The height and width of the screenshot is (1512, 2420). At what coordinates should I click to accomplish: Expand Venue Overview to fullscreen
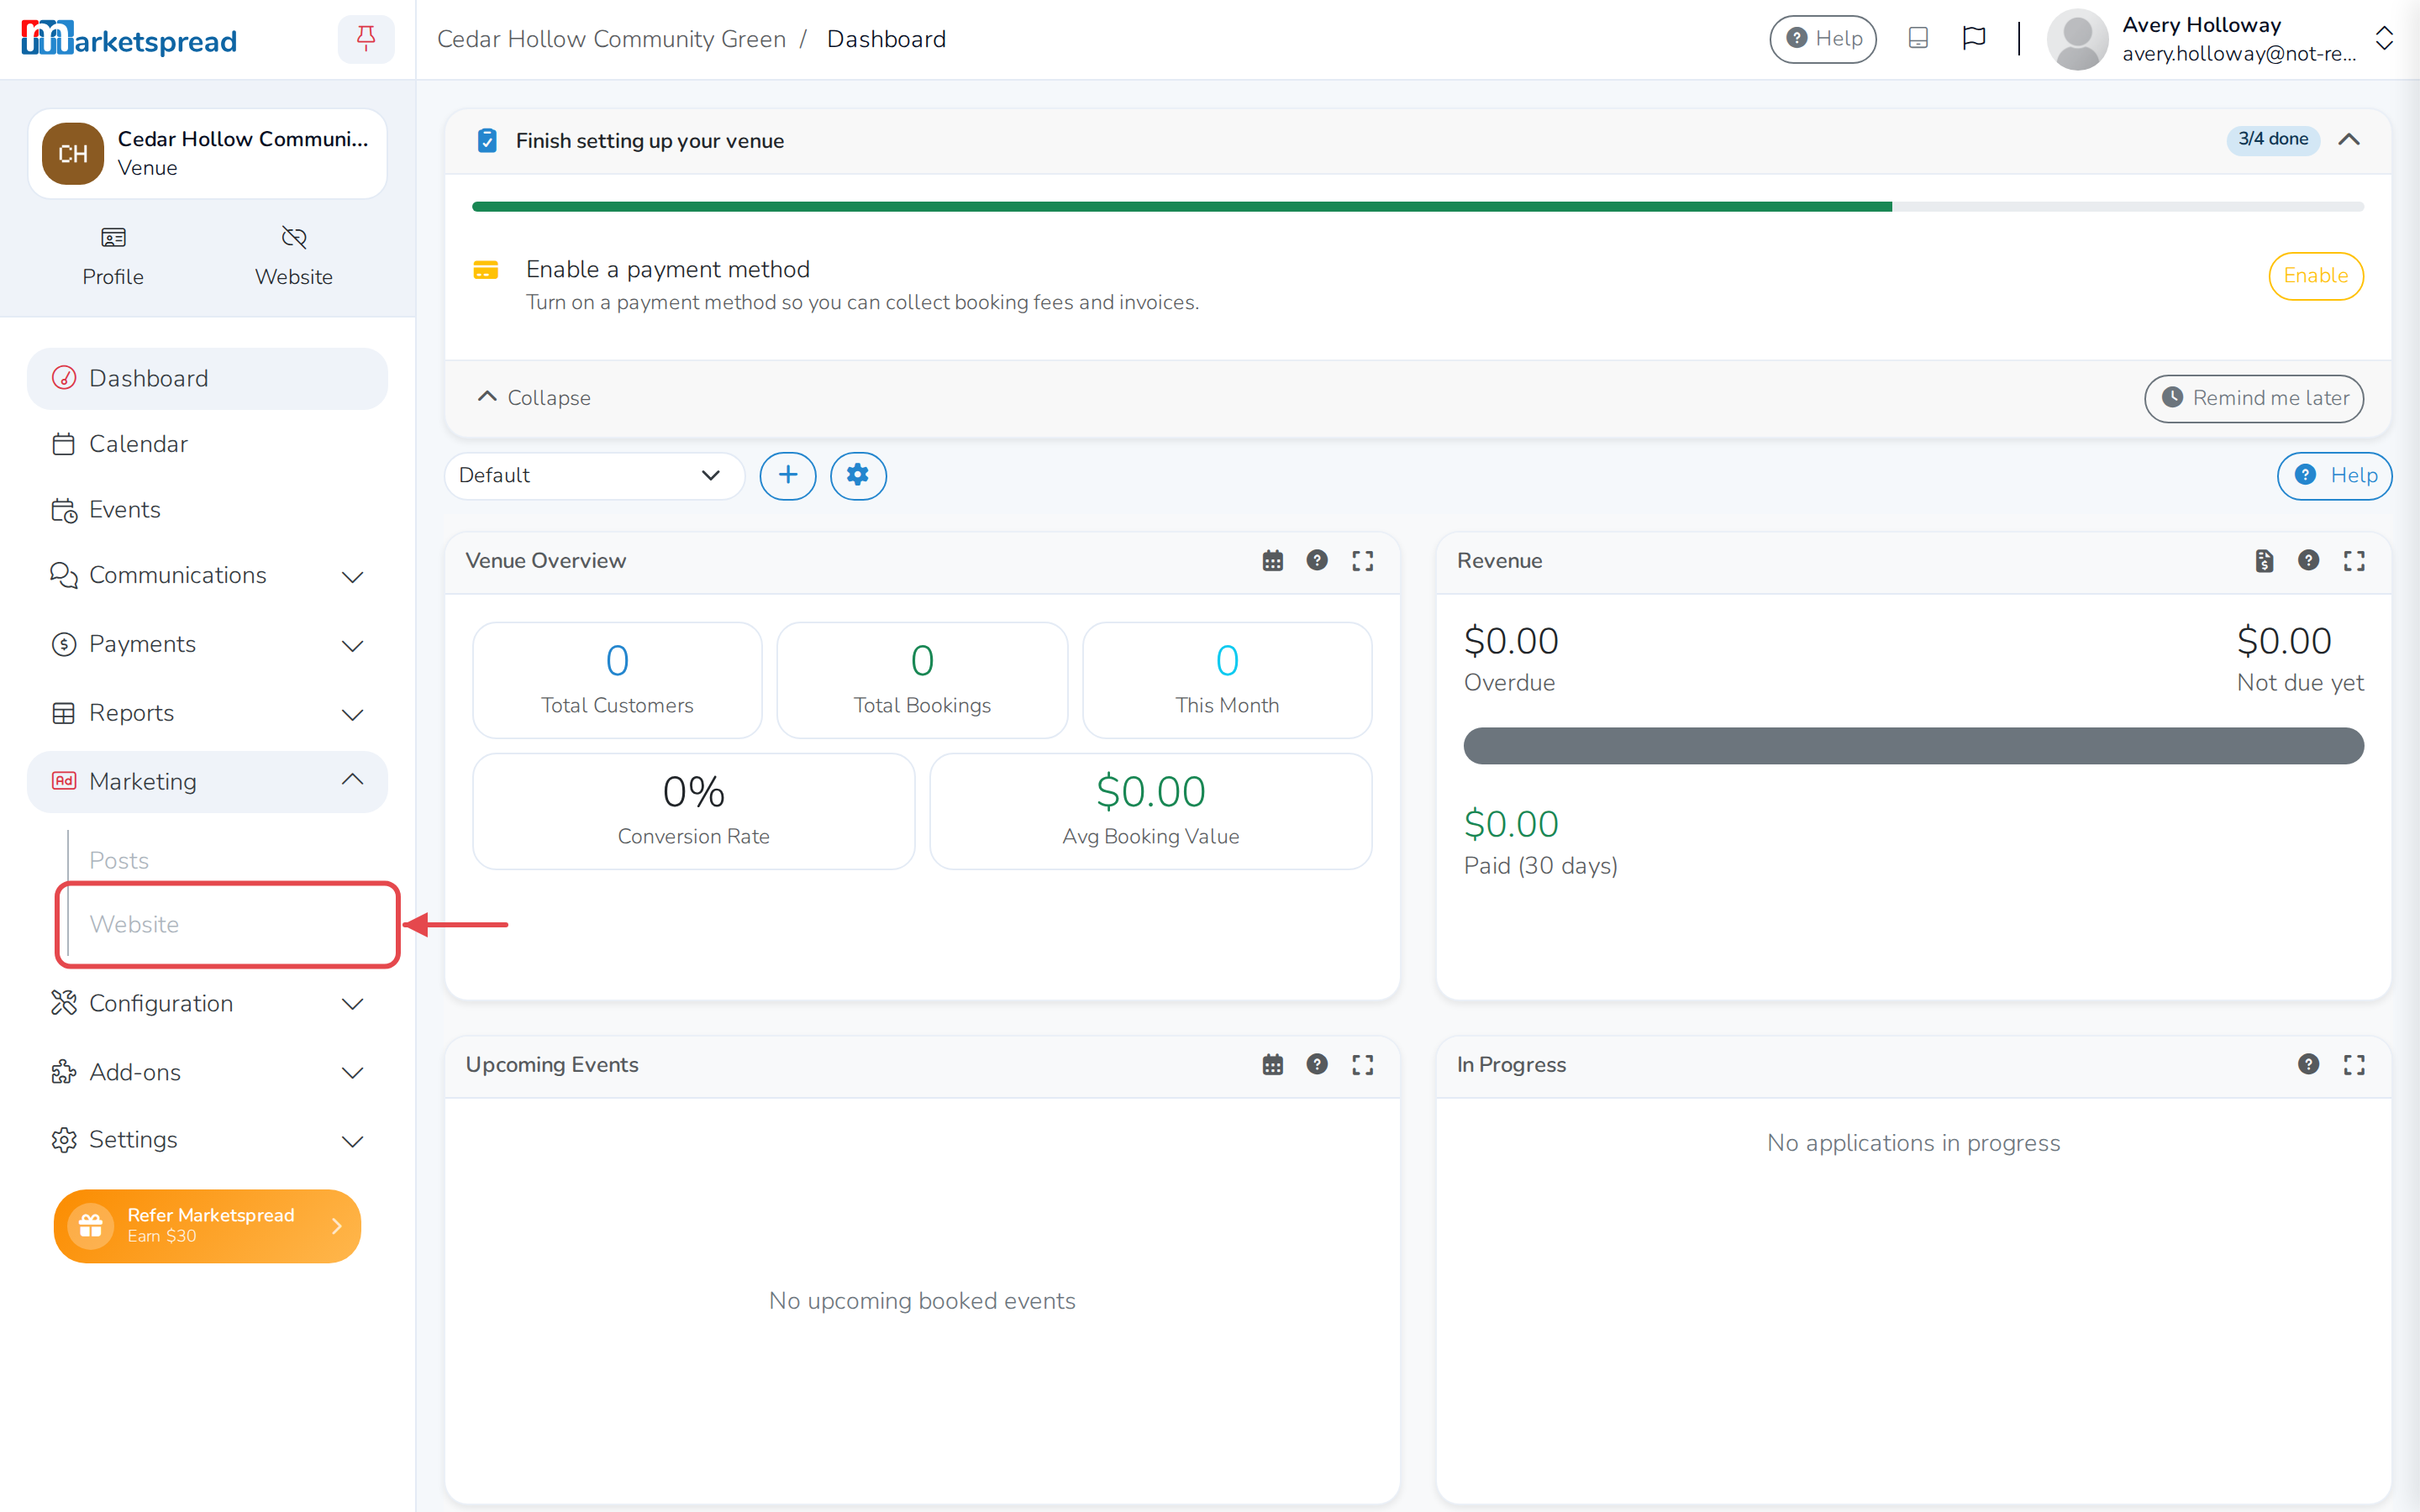[1362, 561]
